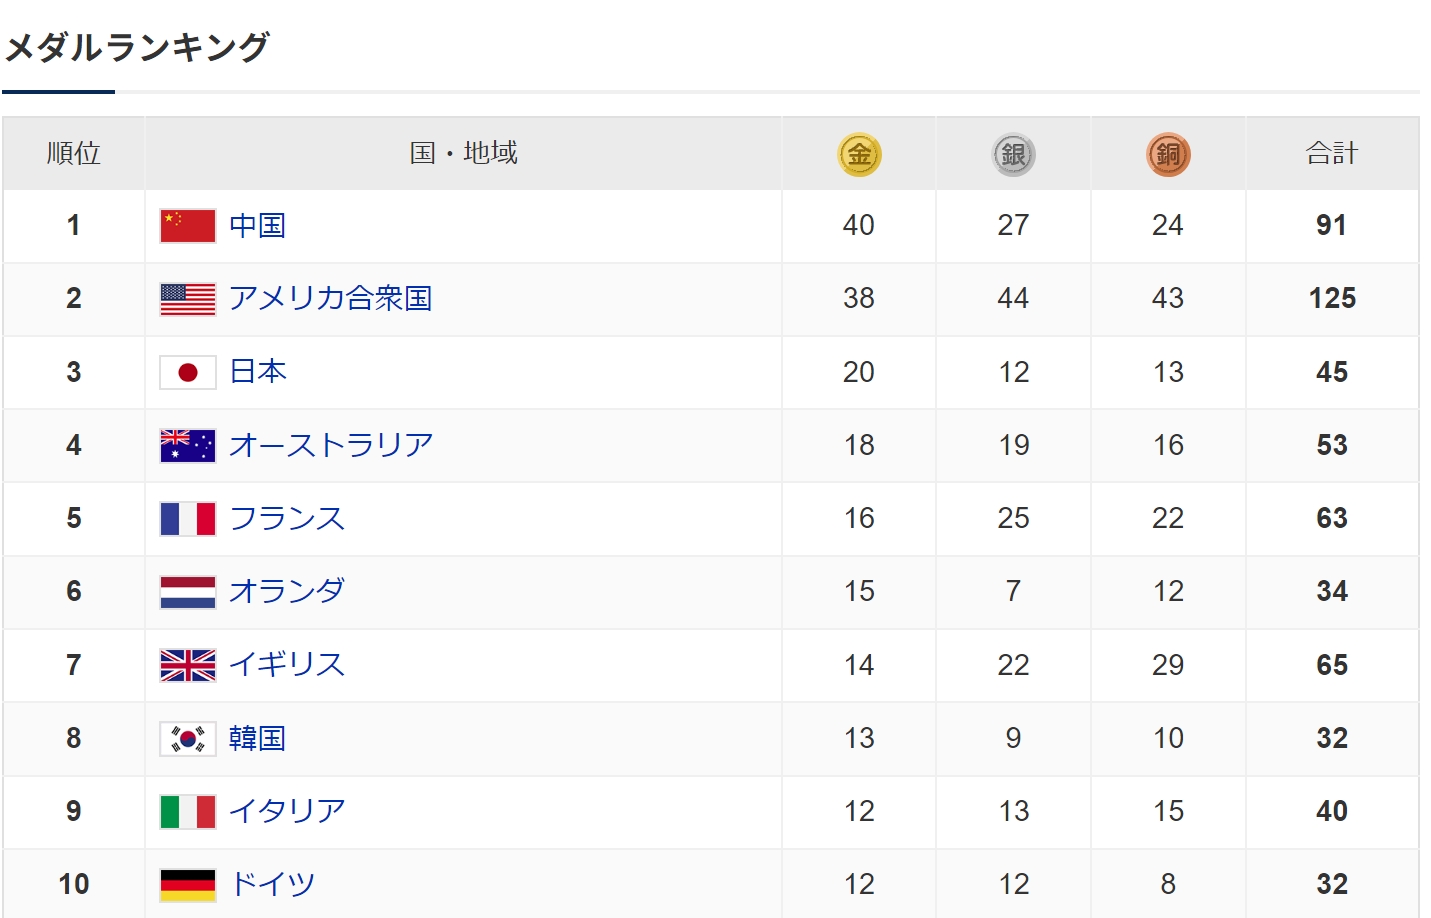Click the China flag icon
The width and height of the screenshot is (1431, 918).
[x=188, y=226]
